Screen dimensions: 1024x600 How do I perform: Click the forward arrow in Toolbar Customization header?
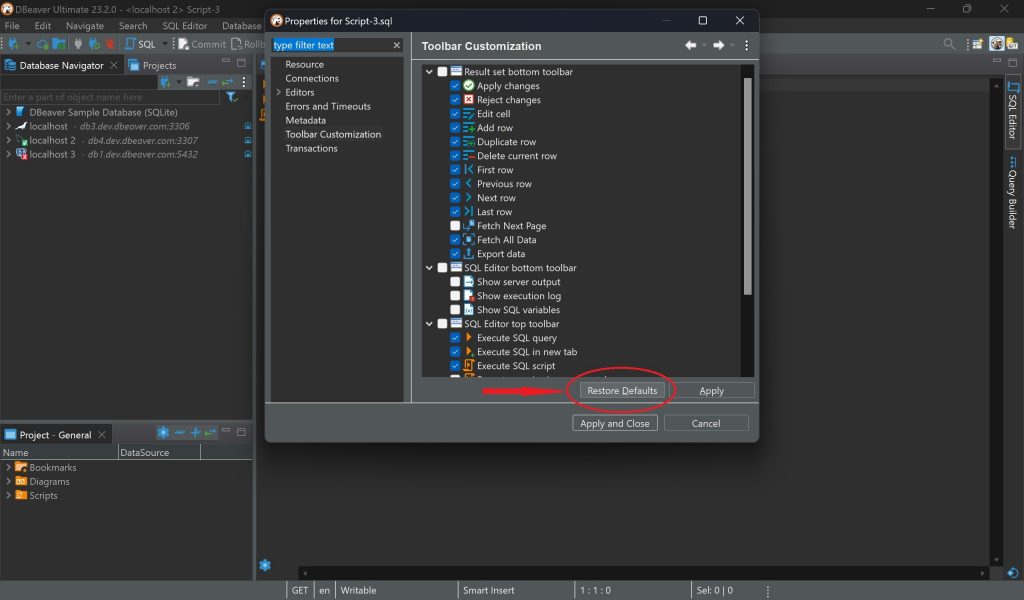(x=718, y=45)
